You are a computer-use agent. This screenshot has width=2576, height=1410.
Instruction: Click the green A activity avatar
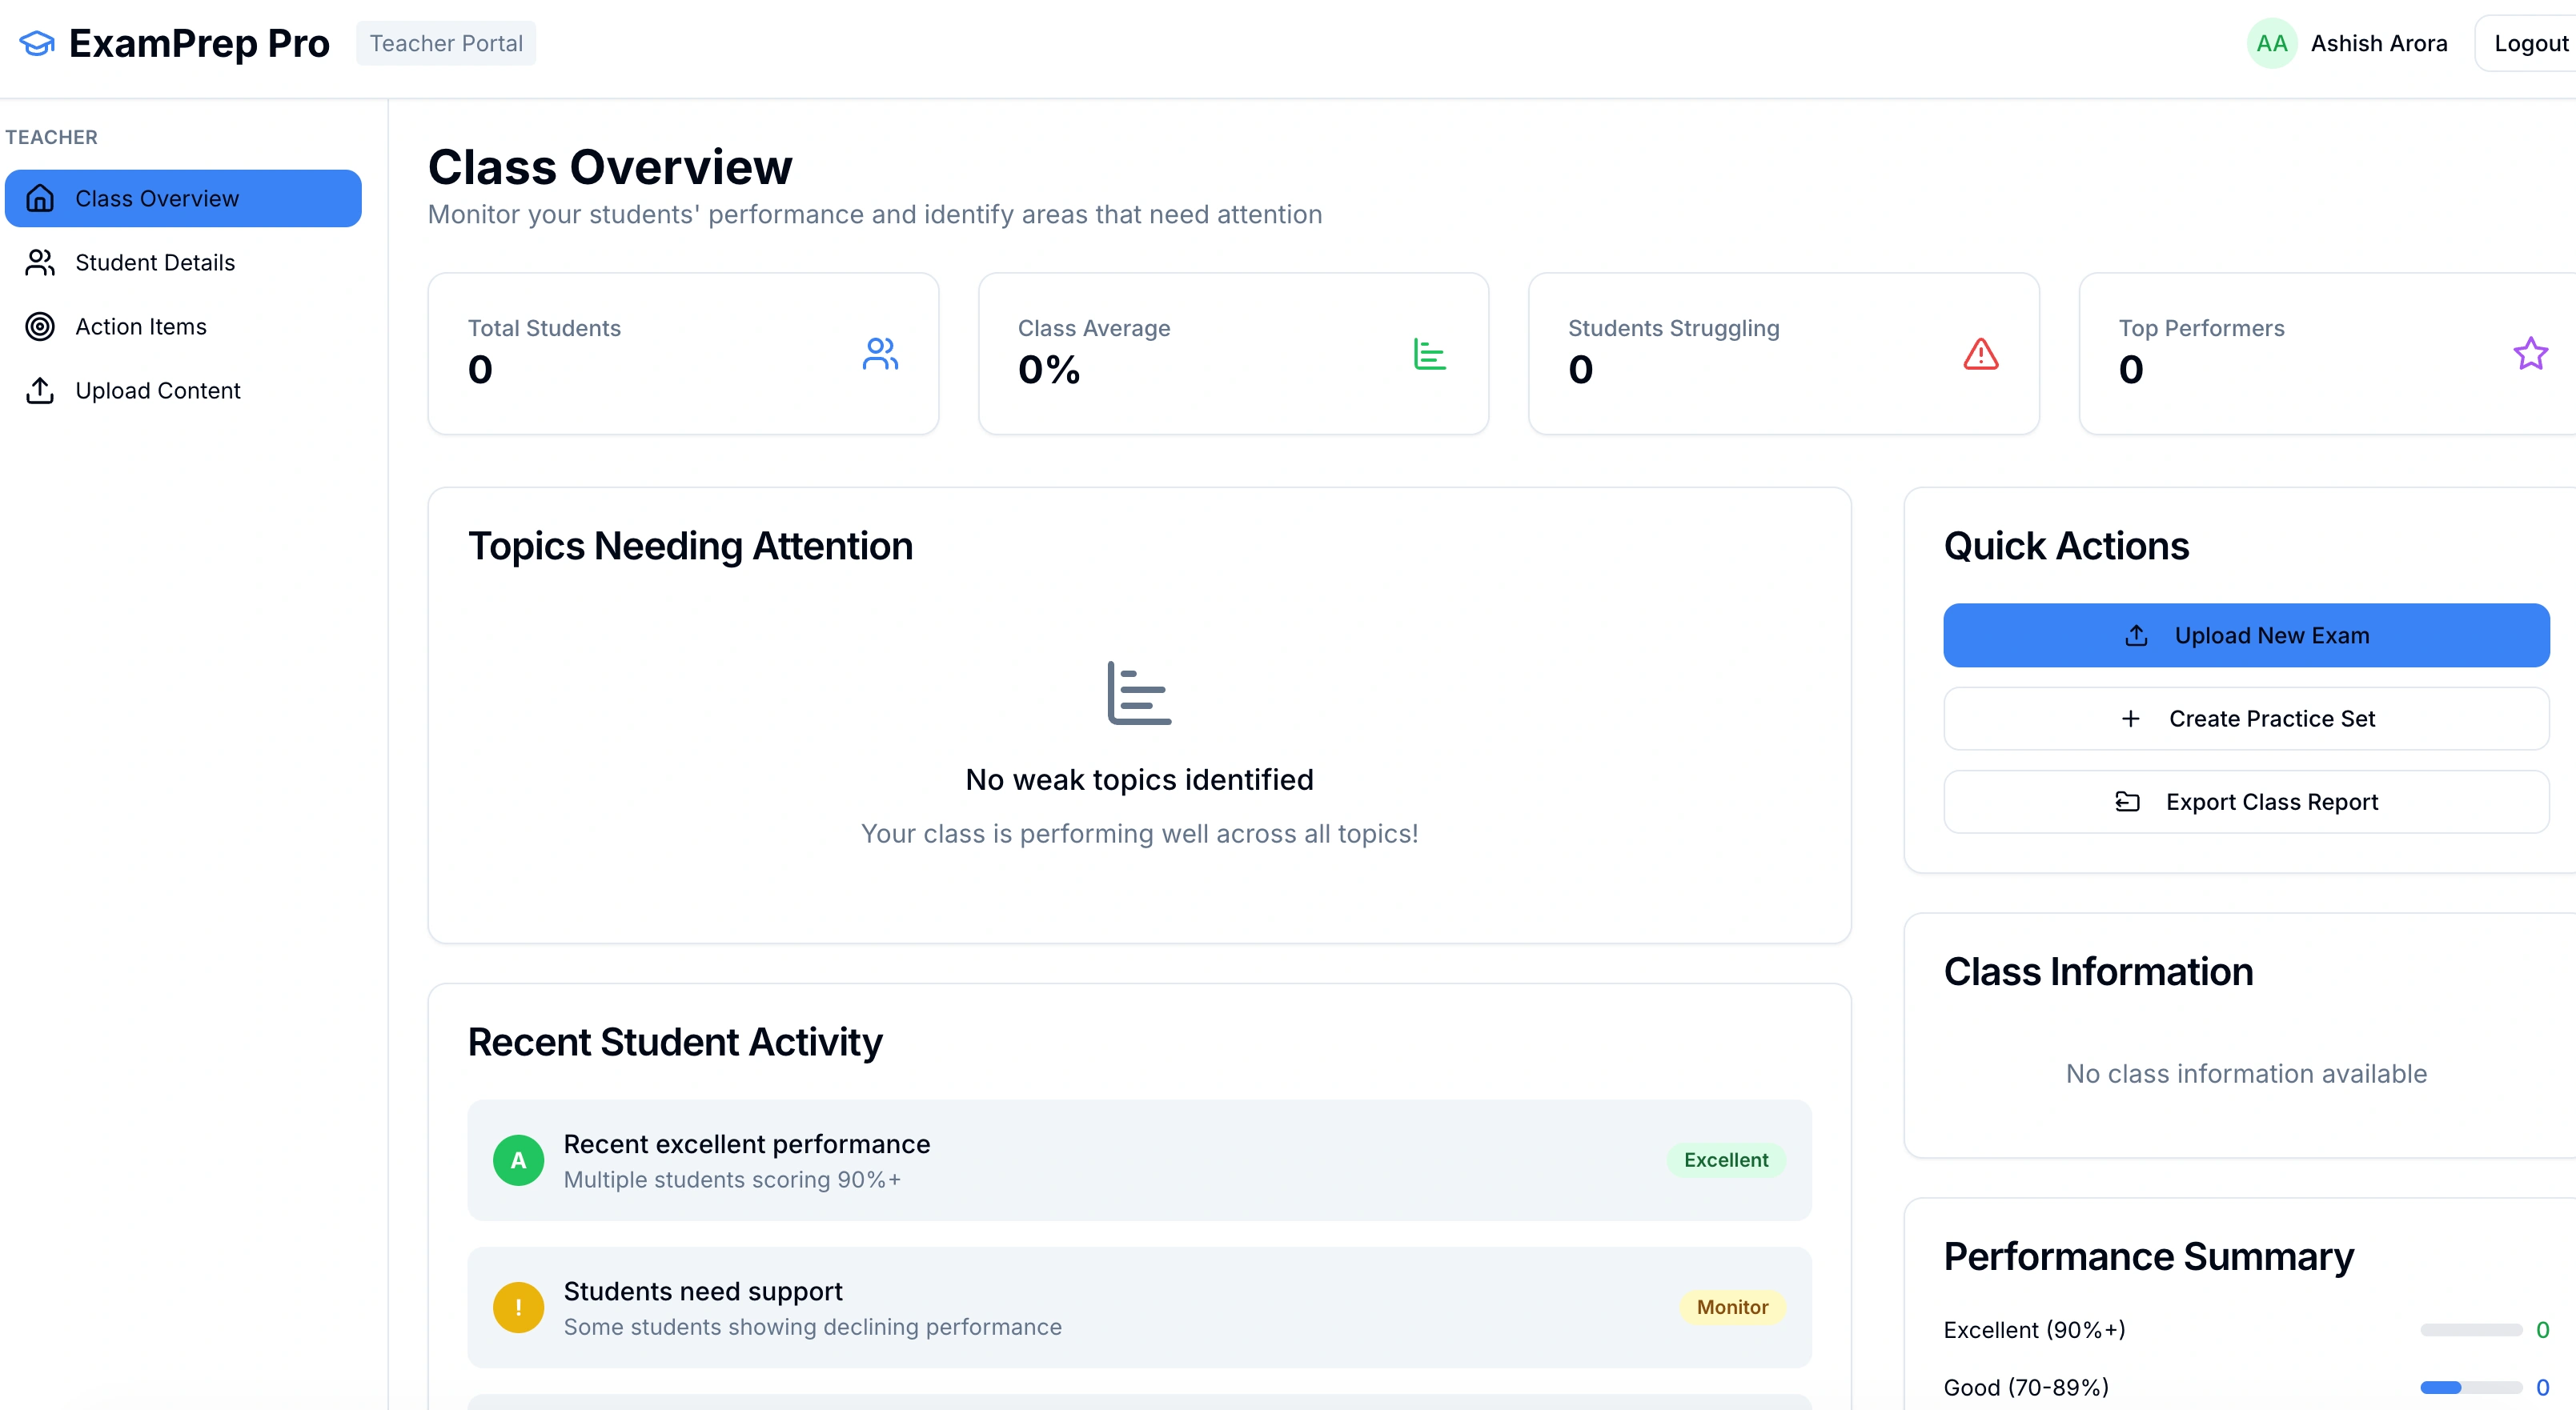click(518, 1160)
